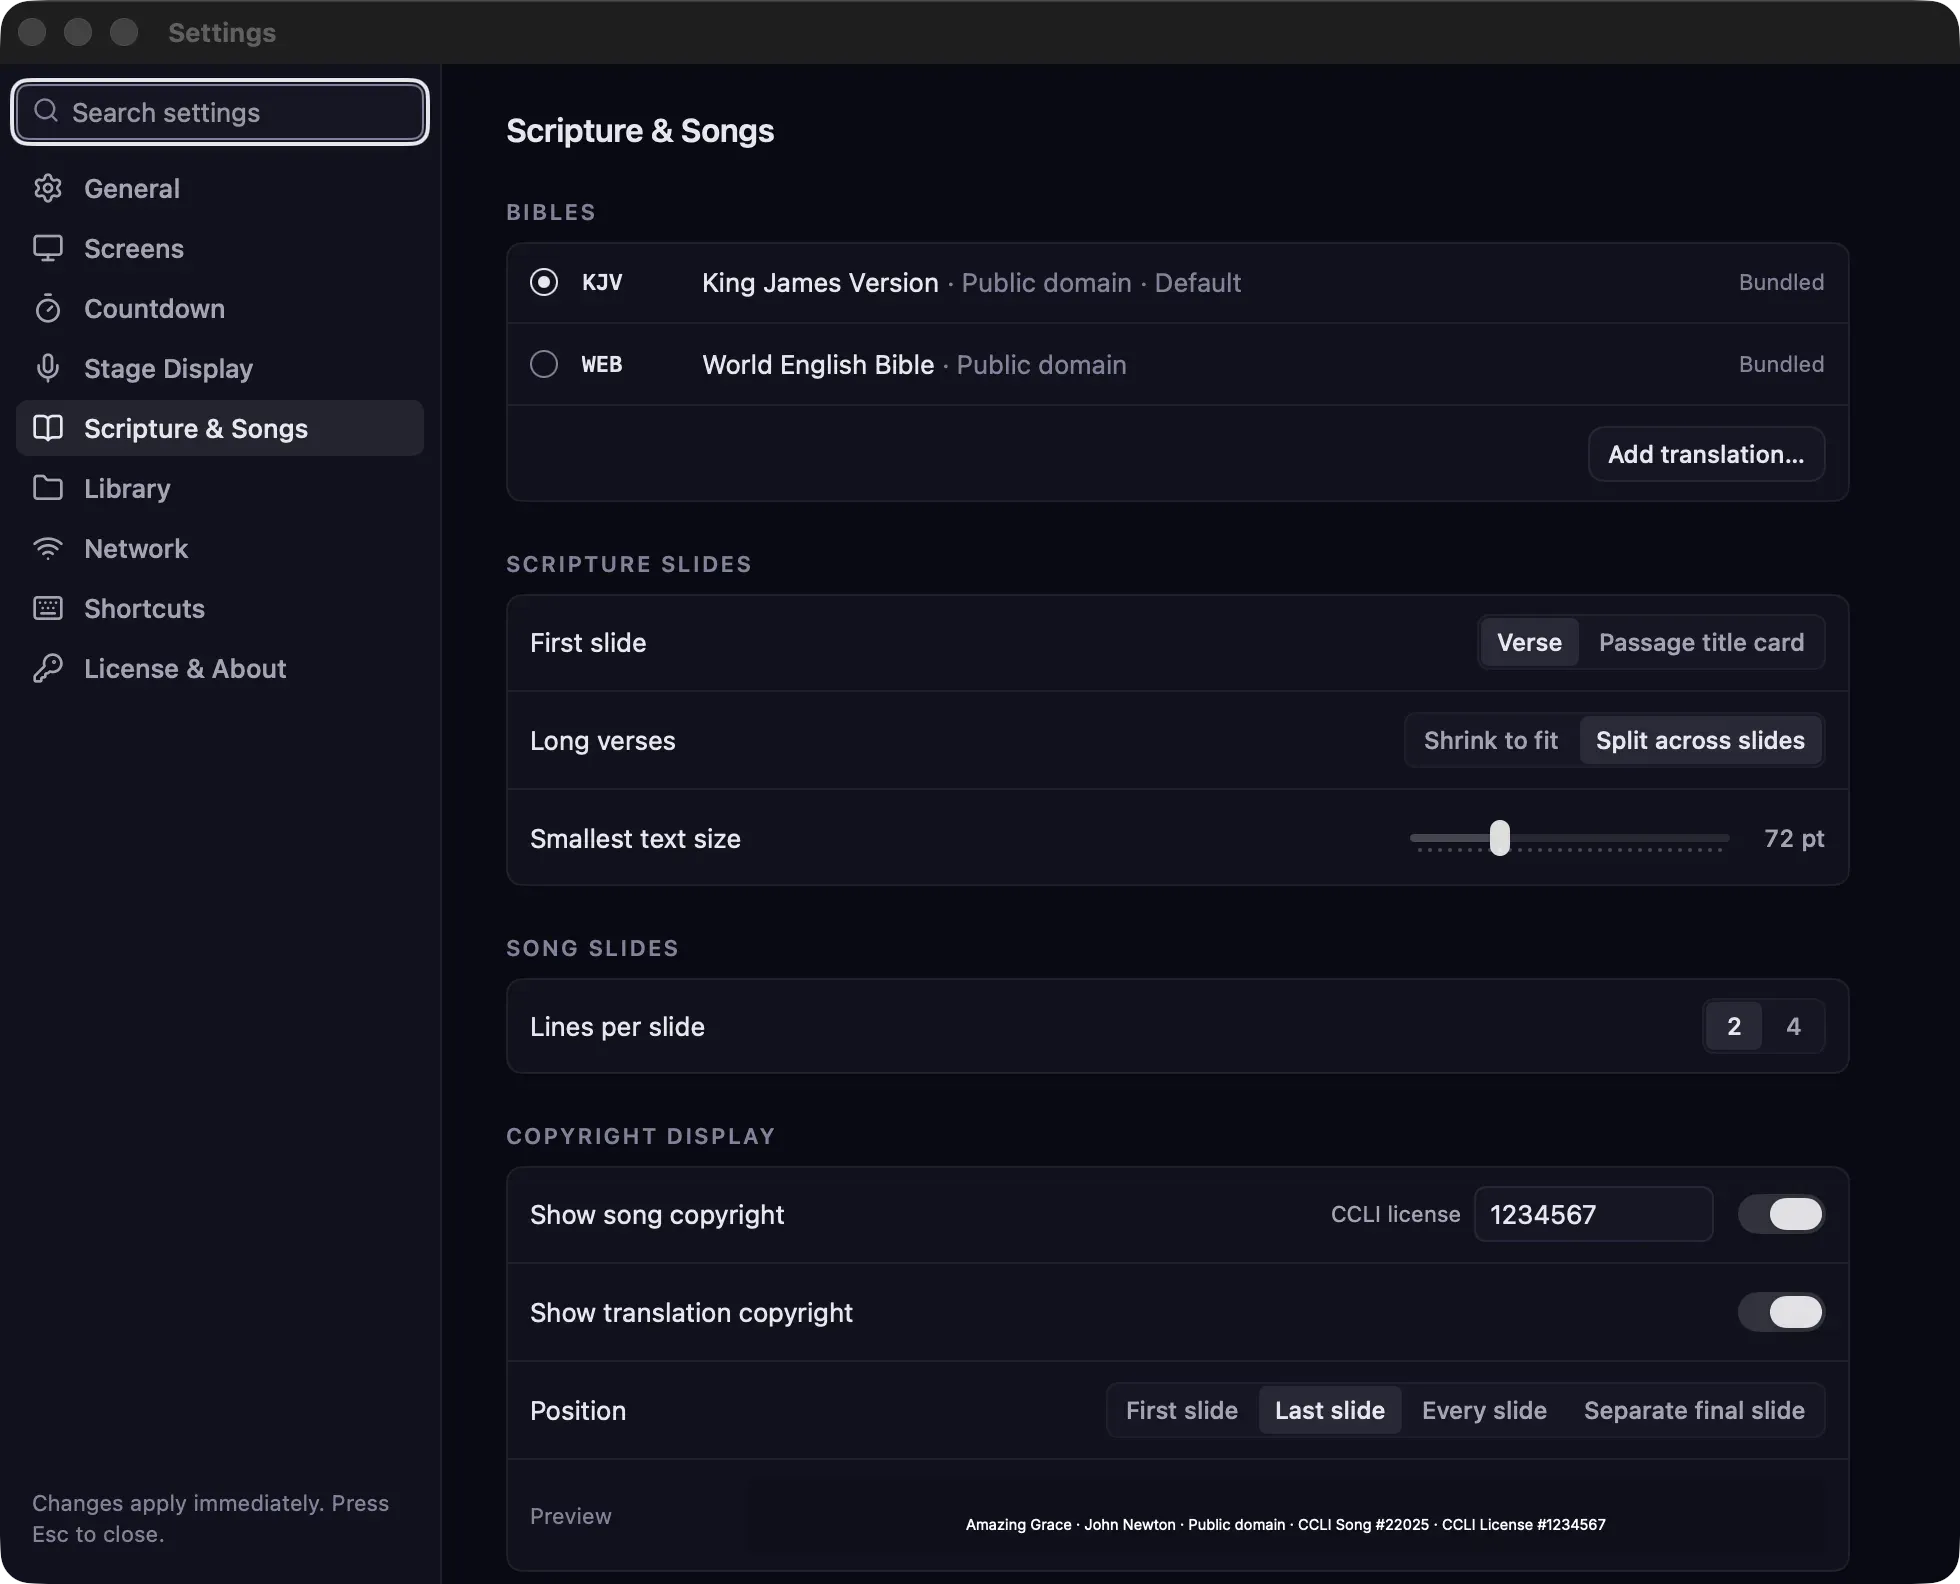
Task: Go to Countdown settings
Action: tap(220, 308)
